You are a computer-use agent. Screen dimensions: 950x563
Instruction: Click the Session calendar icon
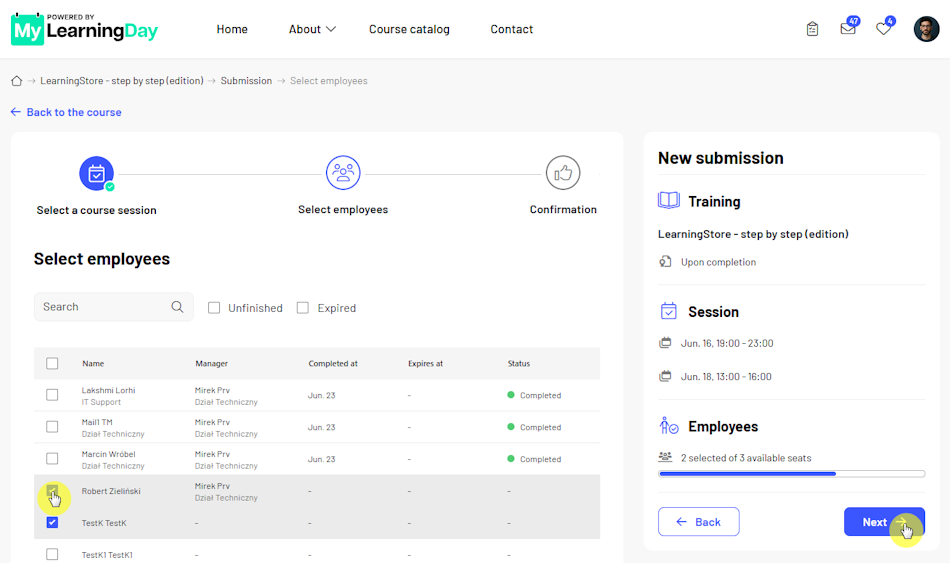click(668, 311)
